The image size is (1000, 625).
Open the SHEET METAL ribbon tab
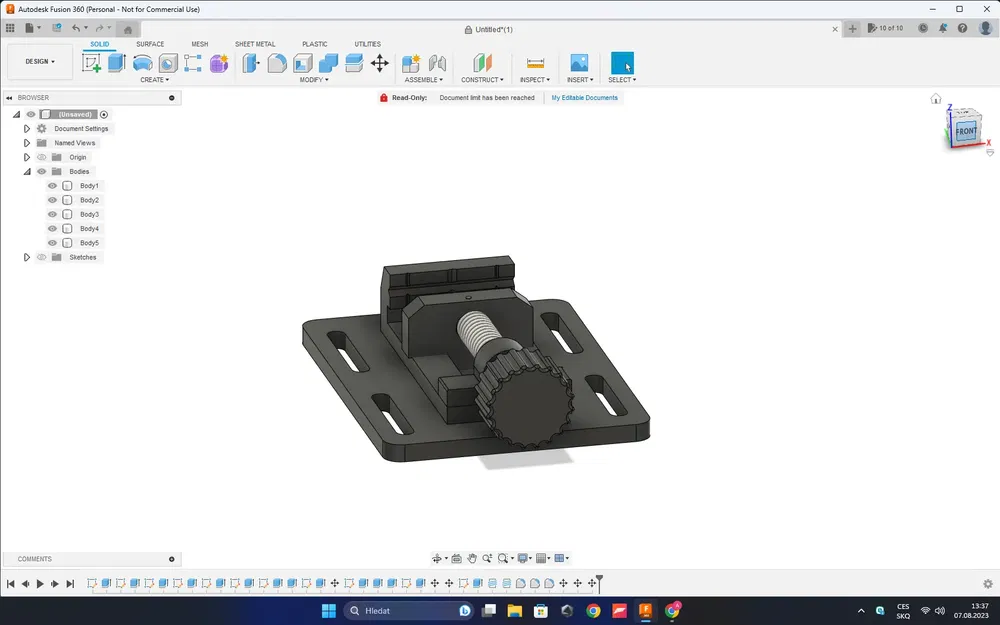coord(255,44)
